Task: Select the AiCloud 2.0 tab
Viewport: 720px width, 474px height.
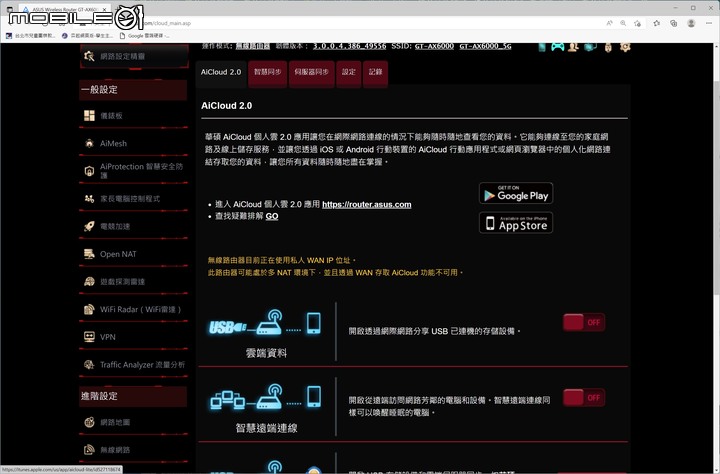Action: tap(221, 72)
